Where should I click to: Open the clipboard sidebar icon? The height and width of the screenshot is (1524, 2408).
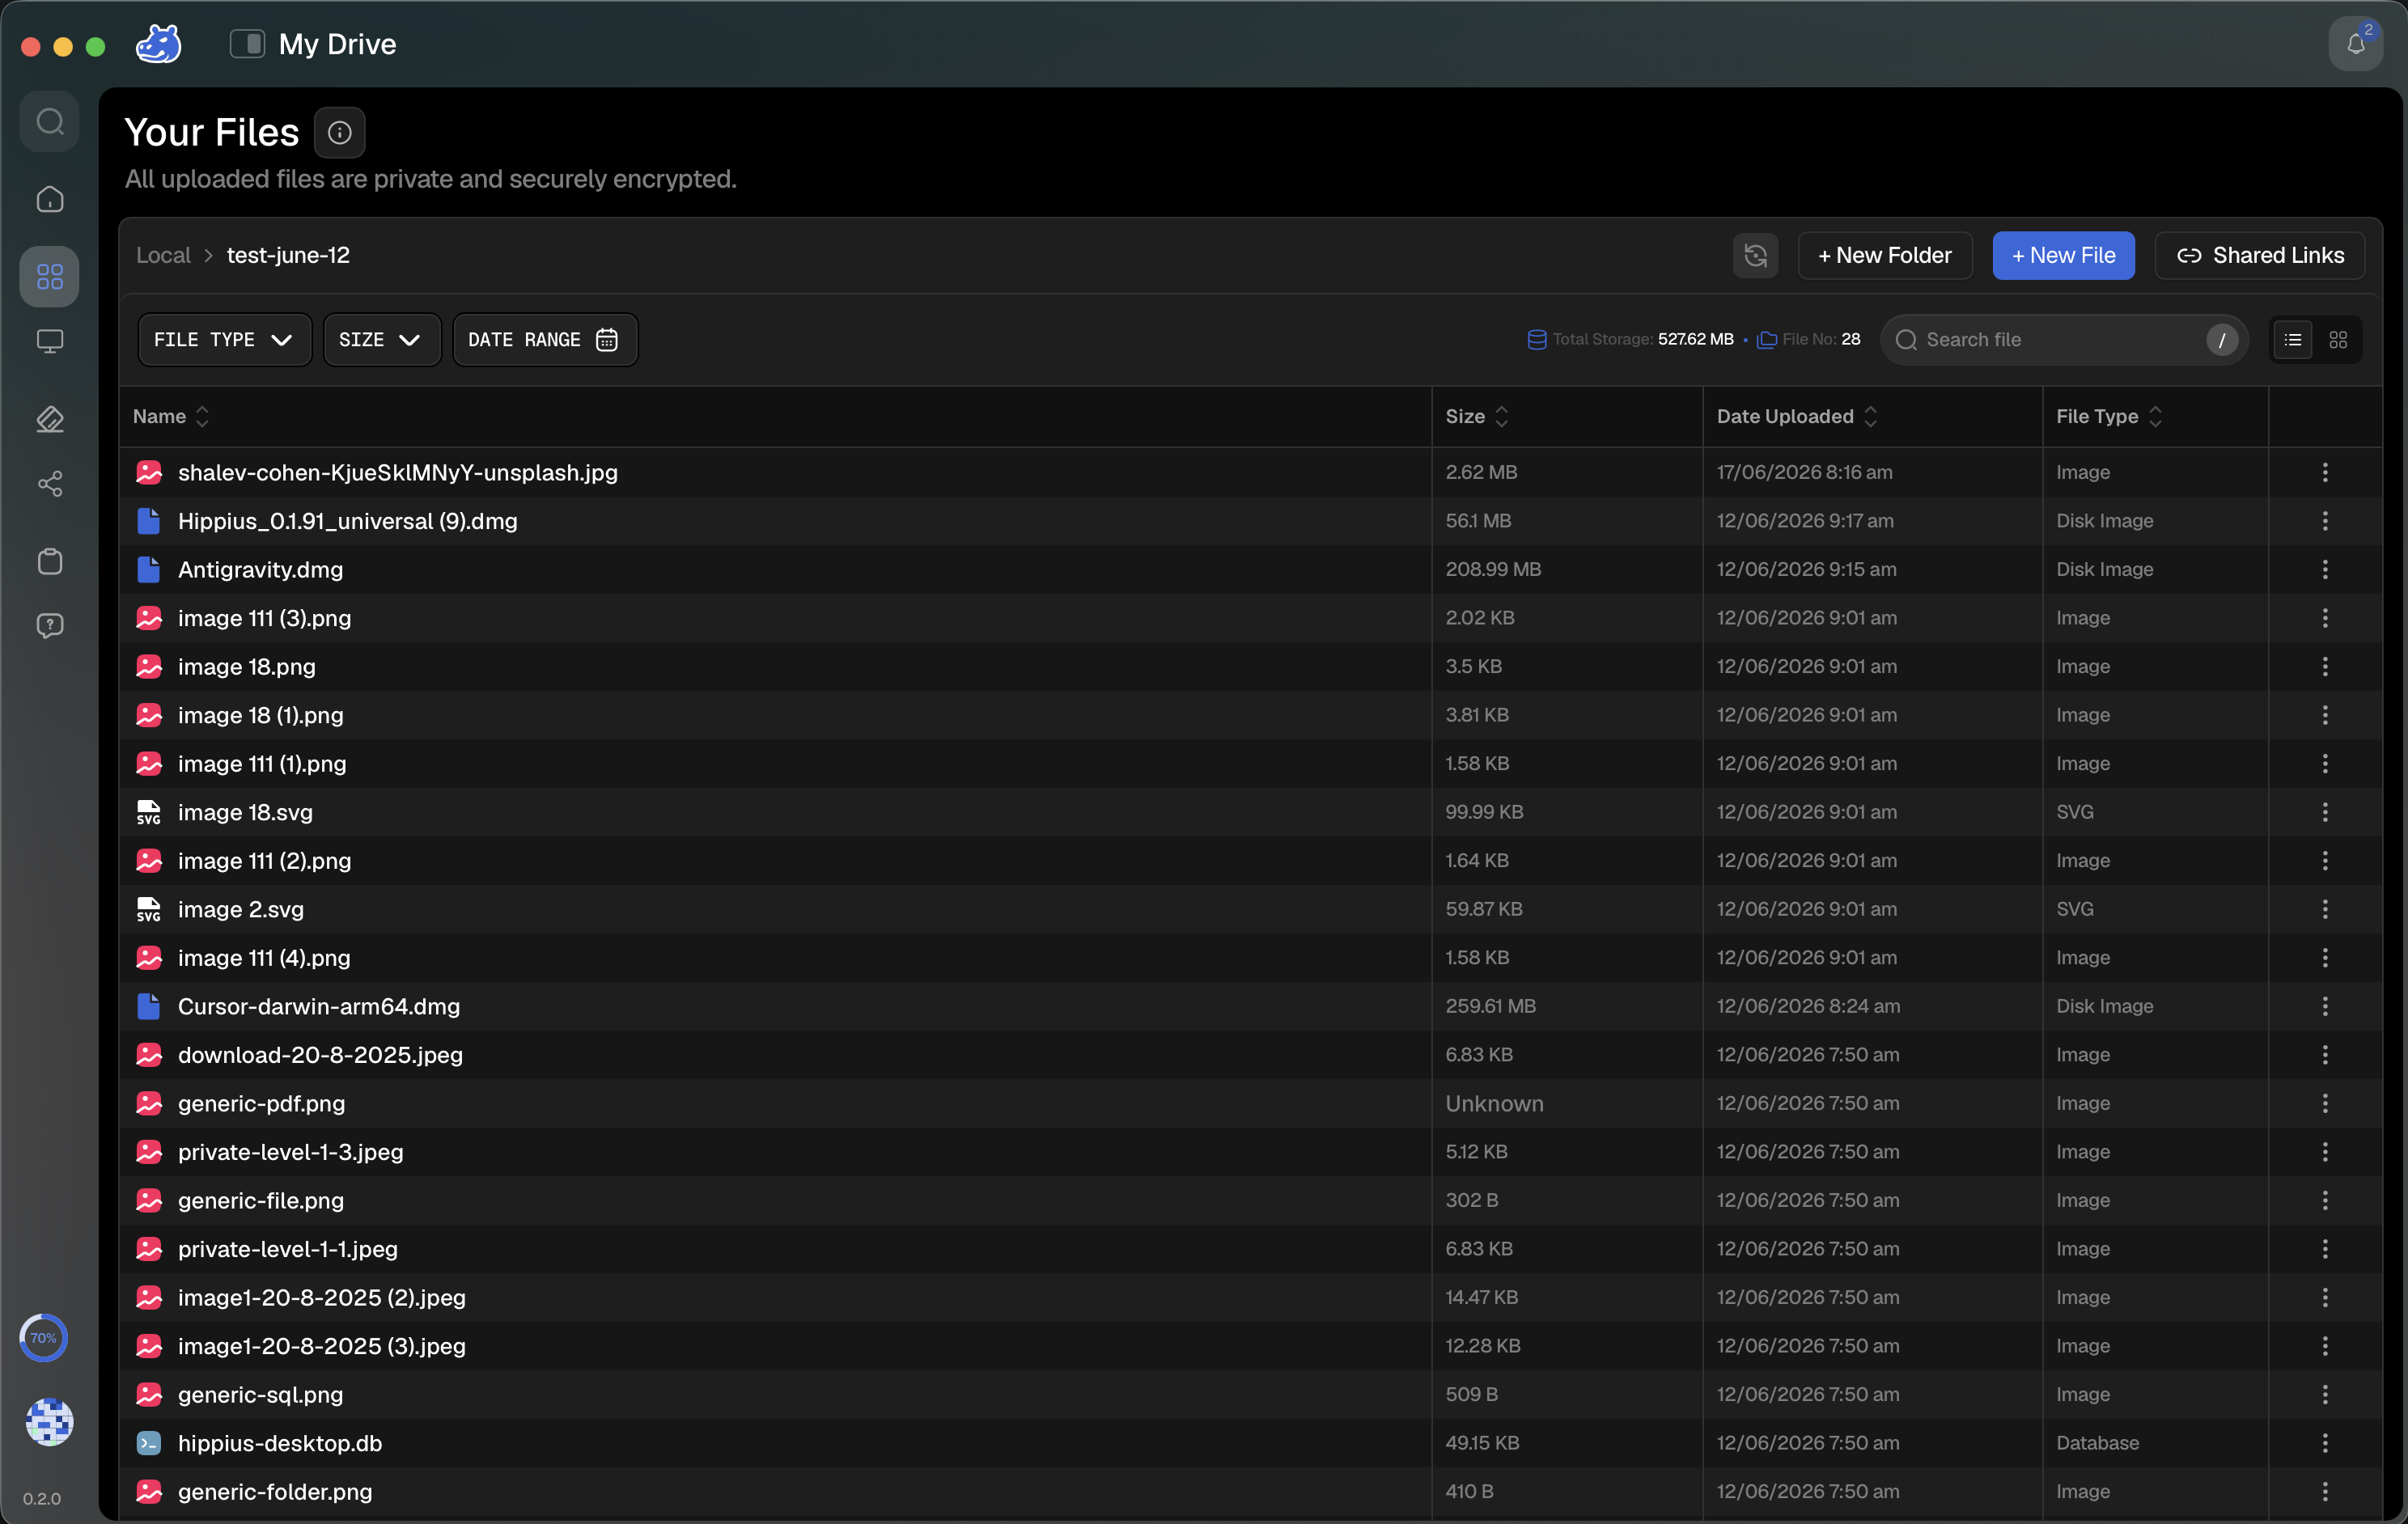[x=50, y=561]
